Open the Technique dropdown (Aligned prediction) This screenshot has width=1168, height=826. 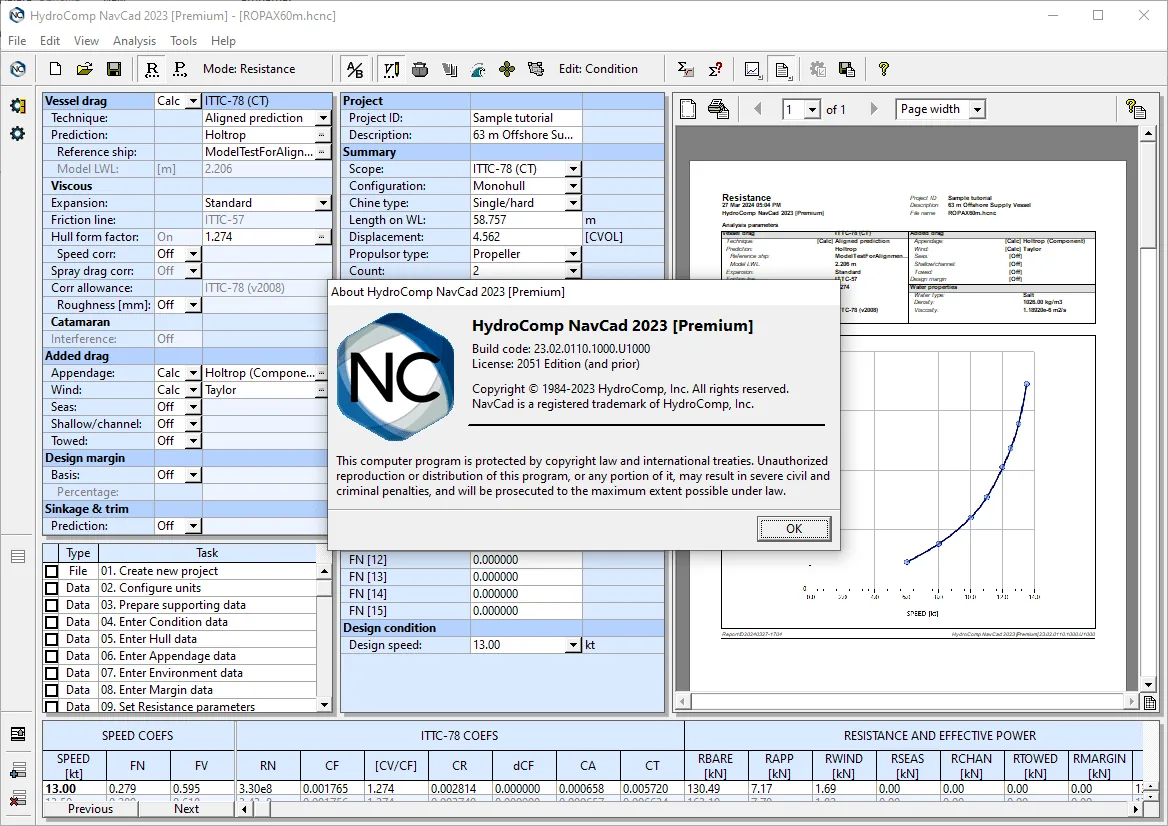click(x=323, y=118)
